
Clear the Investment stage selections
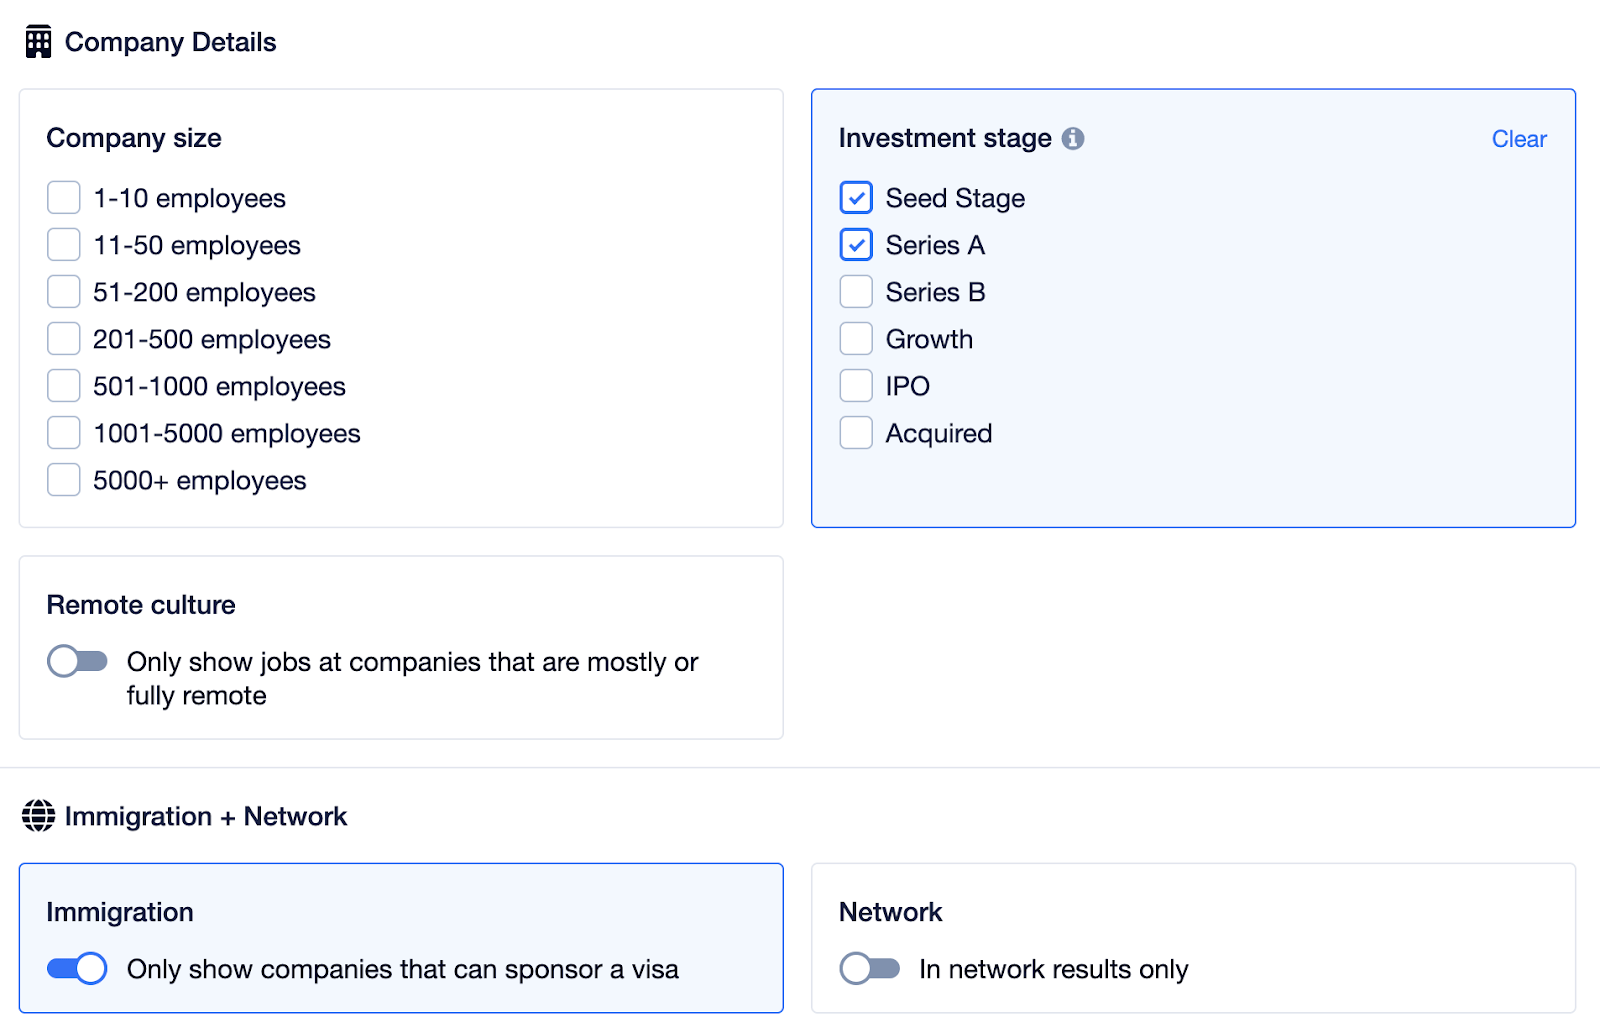(1518, 139)
